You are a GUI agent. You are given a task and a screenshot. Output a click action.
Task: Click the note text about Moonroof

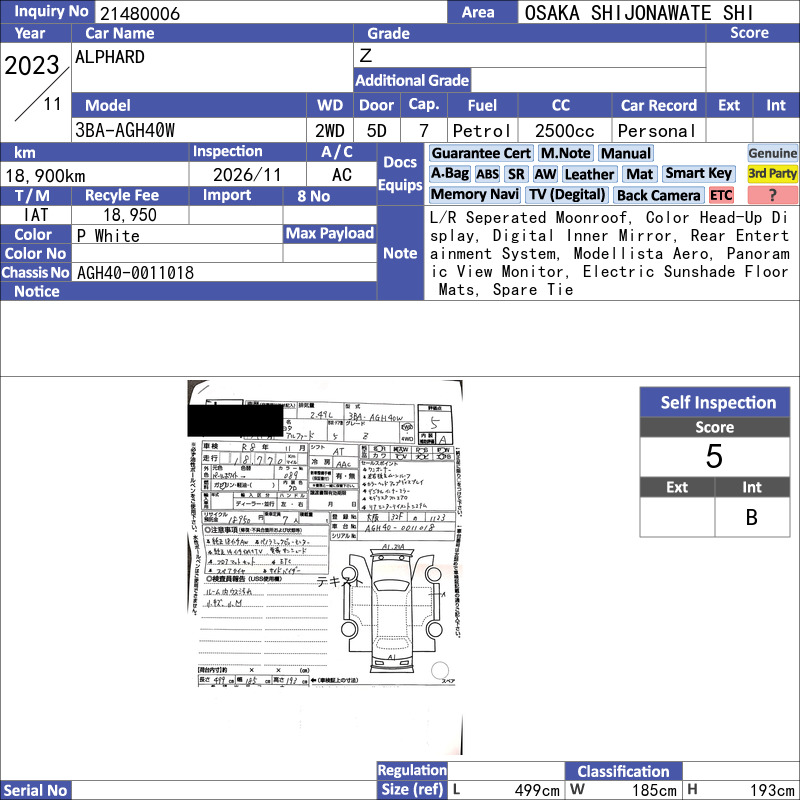click(609, 254)
